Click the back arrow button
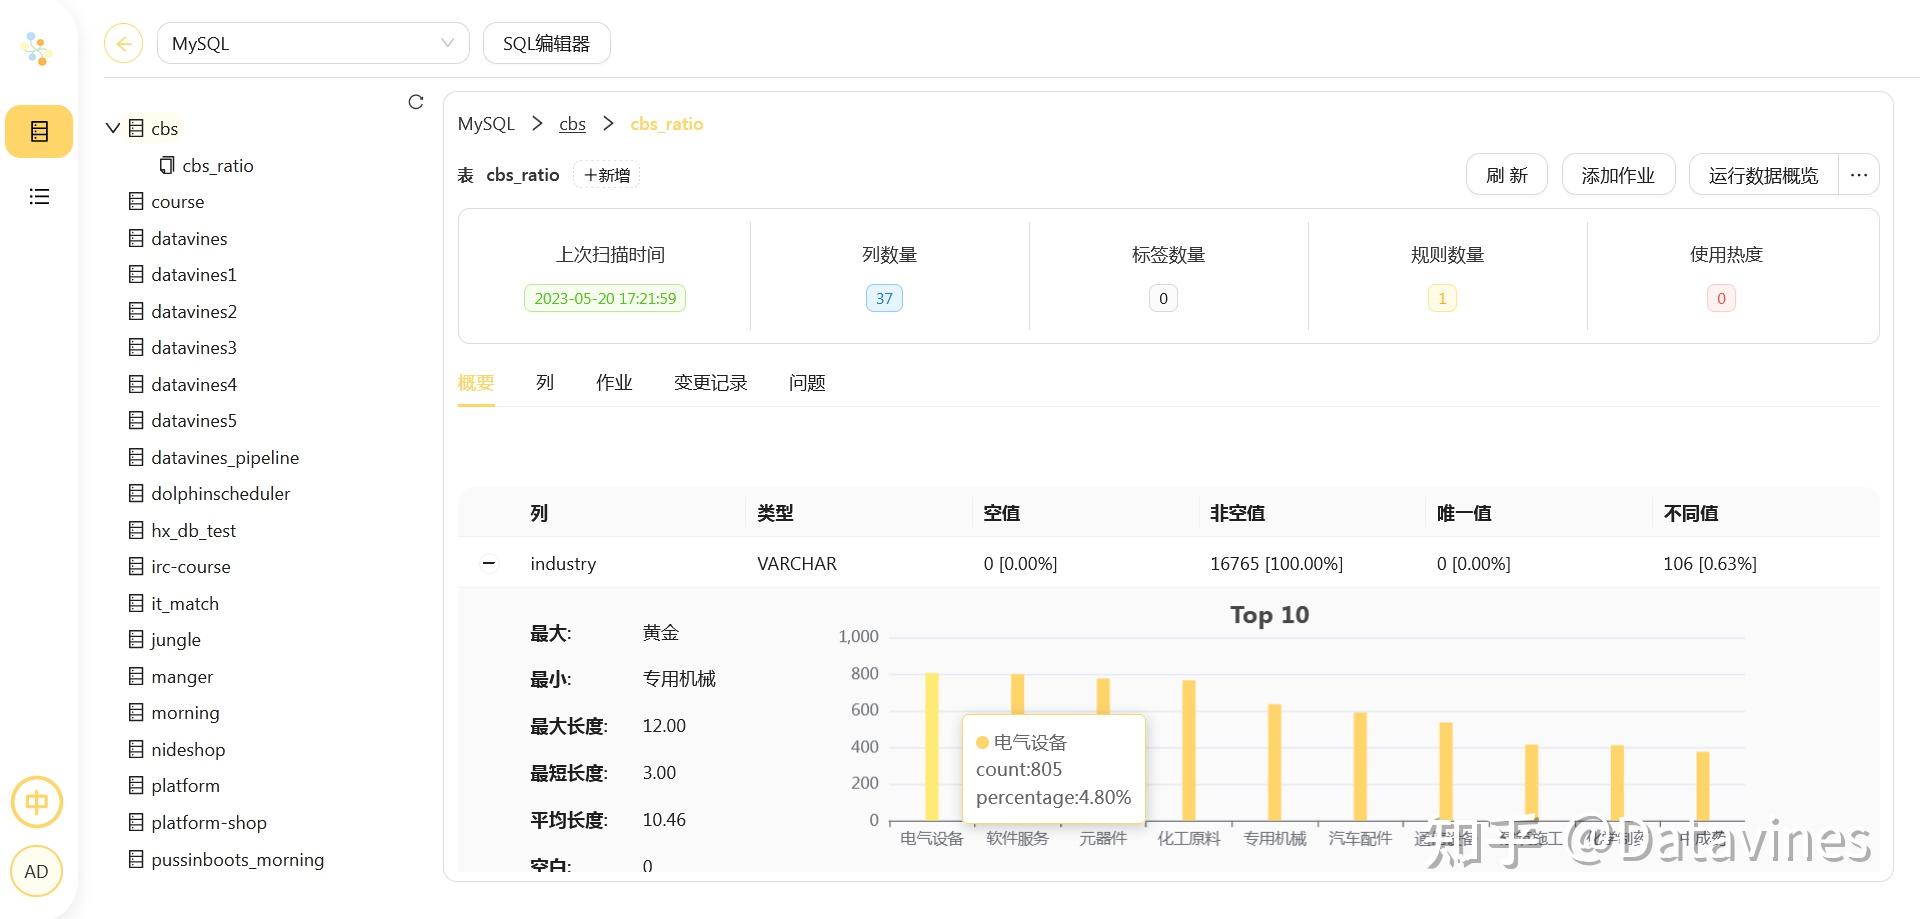Viewport: 1920px width, 919px height. point(124,44)
